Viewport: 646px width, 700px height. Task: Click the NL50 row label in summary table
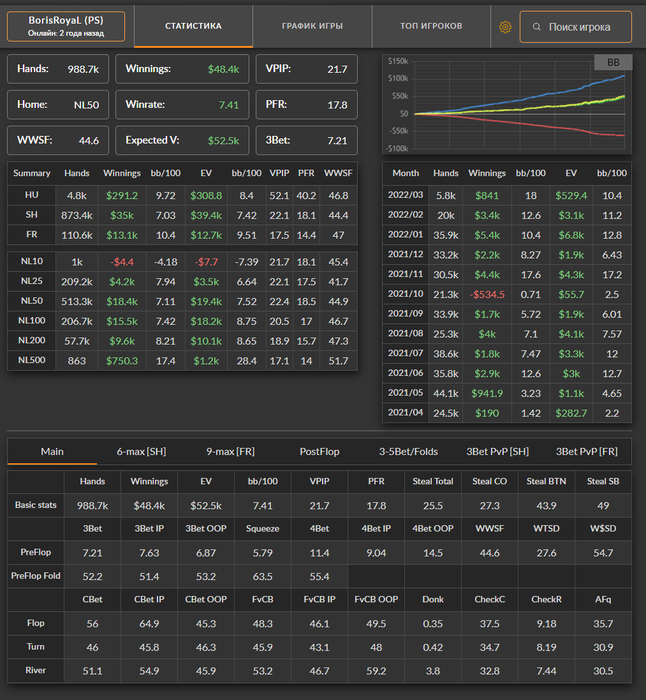click(x=32, y=300)
